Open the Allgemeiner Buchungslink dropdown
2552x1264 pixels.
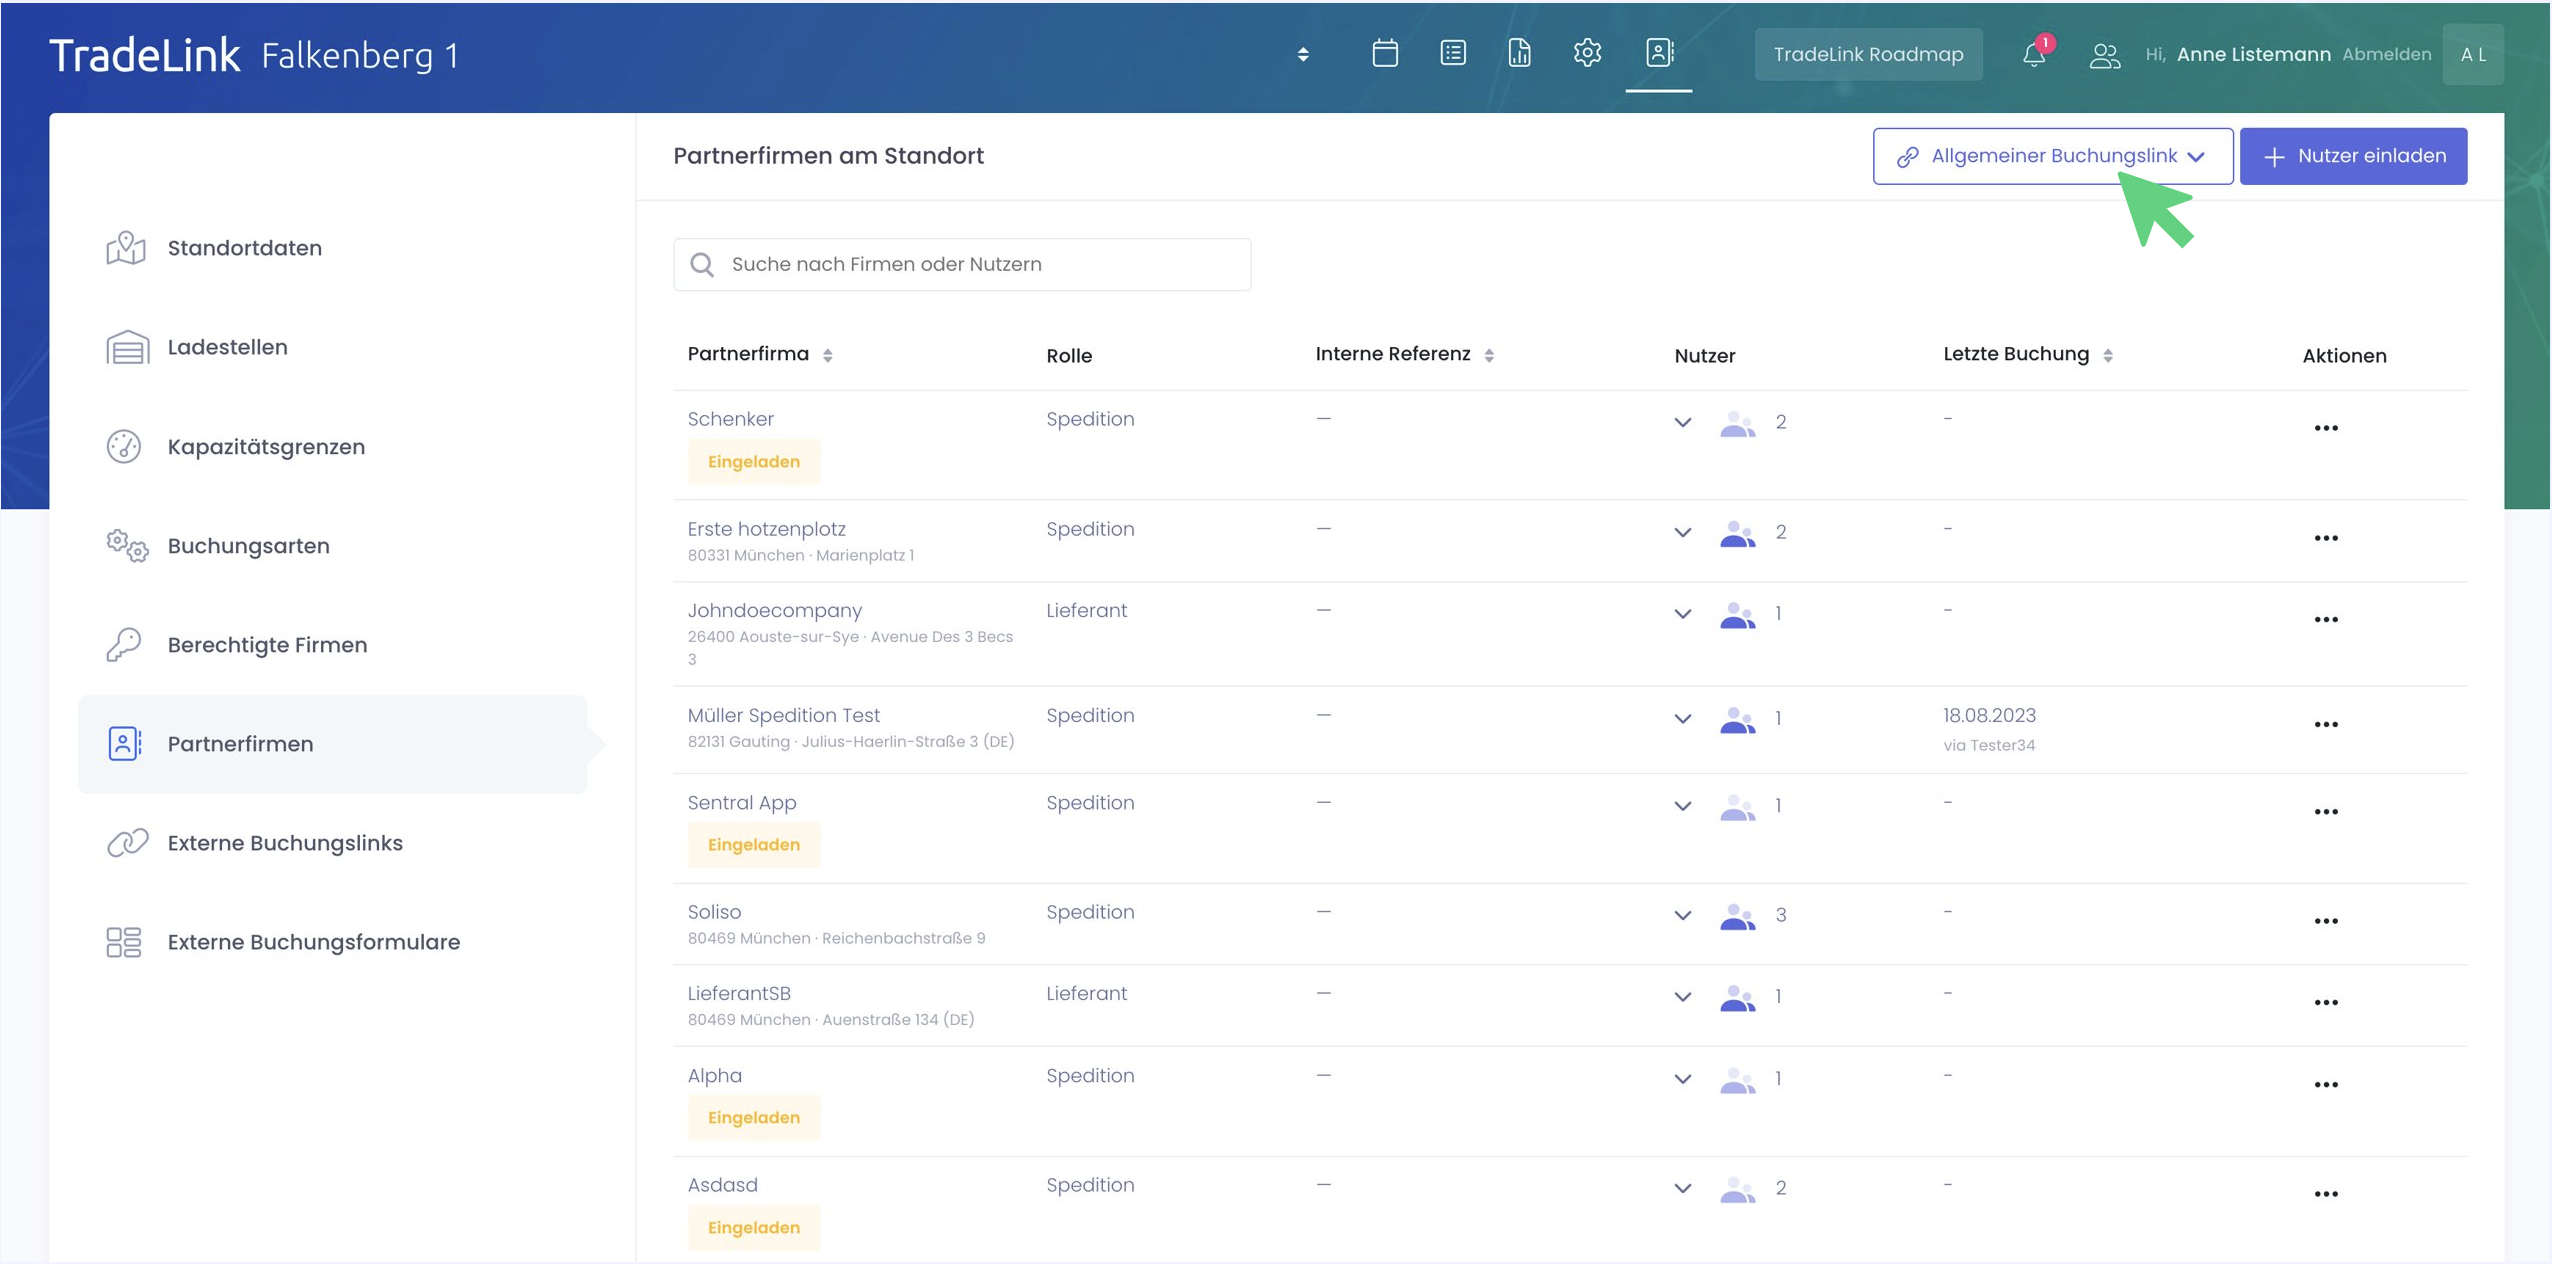2052,156
